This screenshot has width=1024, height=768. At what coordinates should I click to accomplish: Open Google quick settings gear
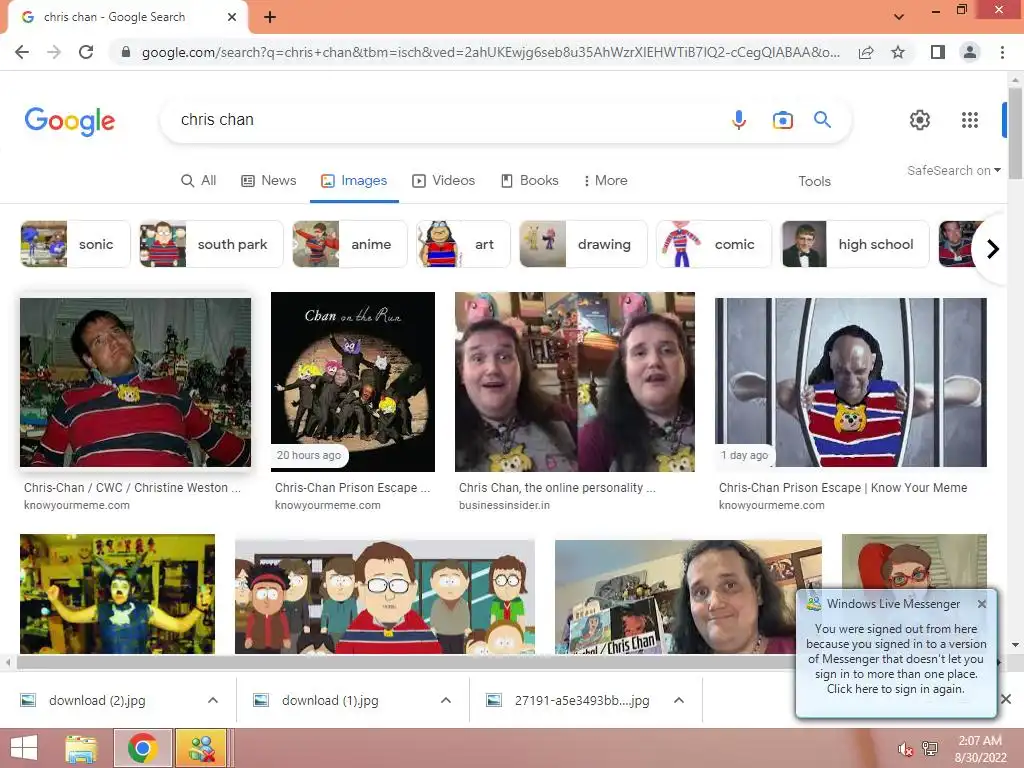click(x=920, y=120)
